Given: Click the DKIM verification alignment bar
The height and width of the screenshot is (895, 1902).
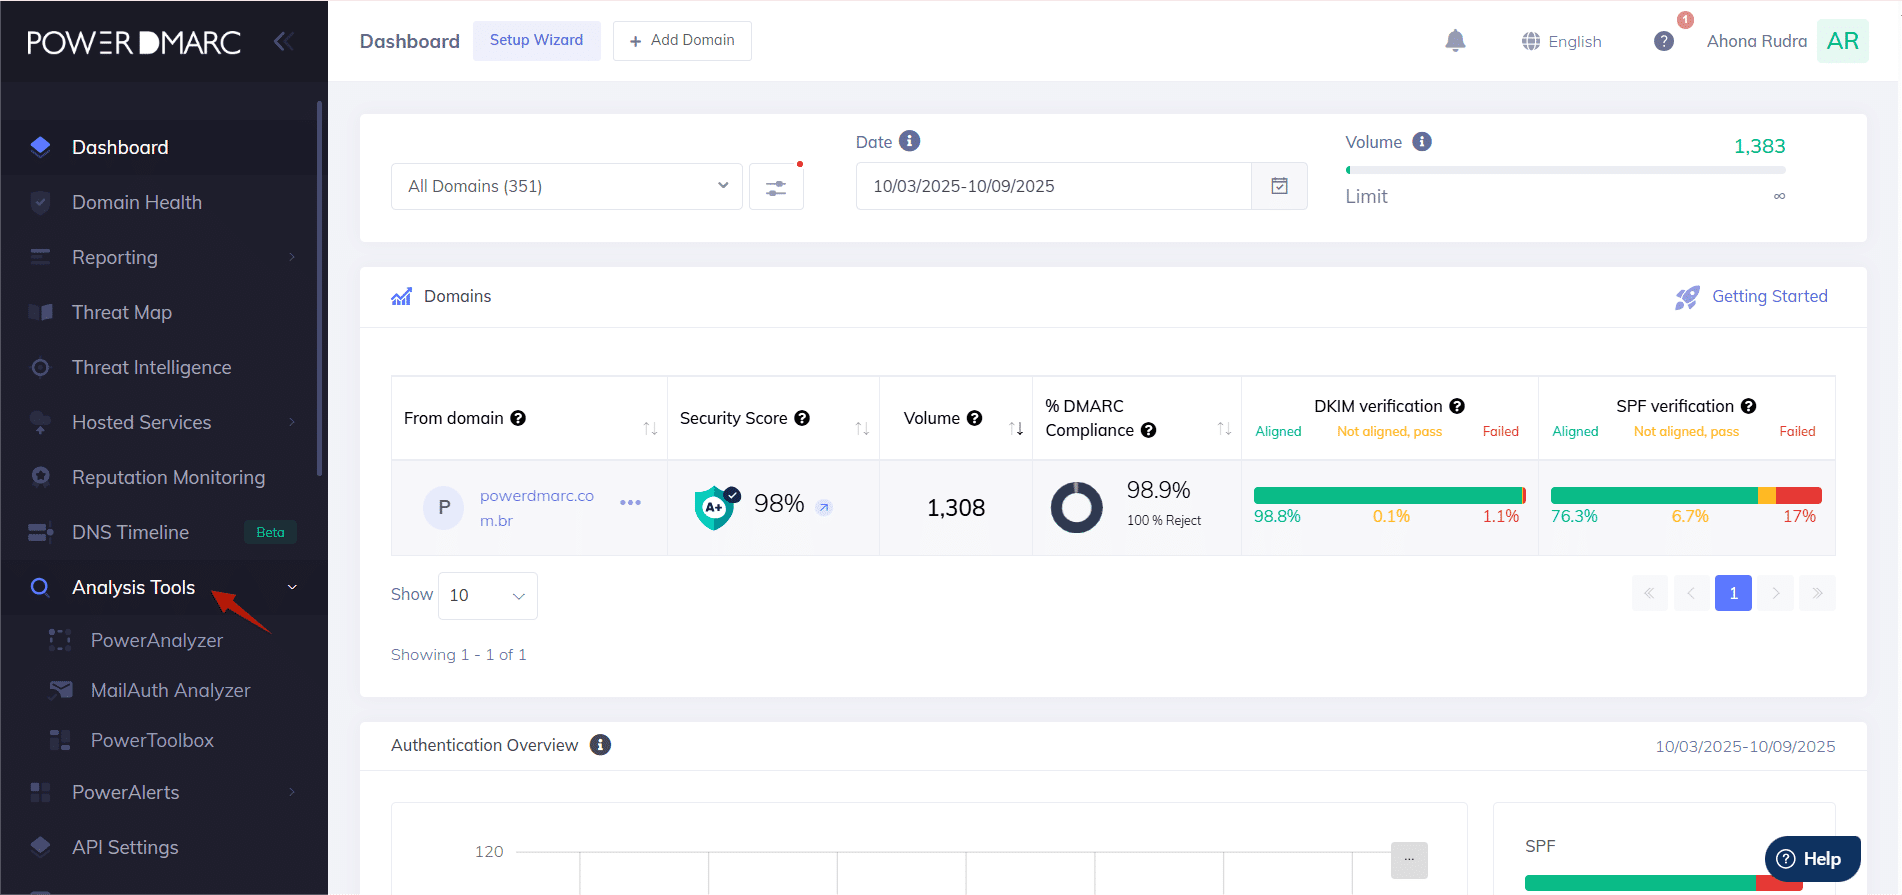Looking at the screenshot, I should [1388, 495].
